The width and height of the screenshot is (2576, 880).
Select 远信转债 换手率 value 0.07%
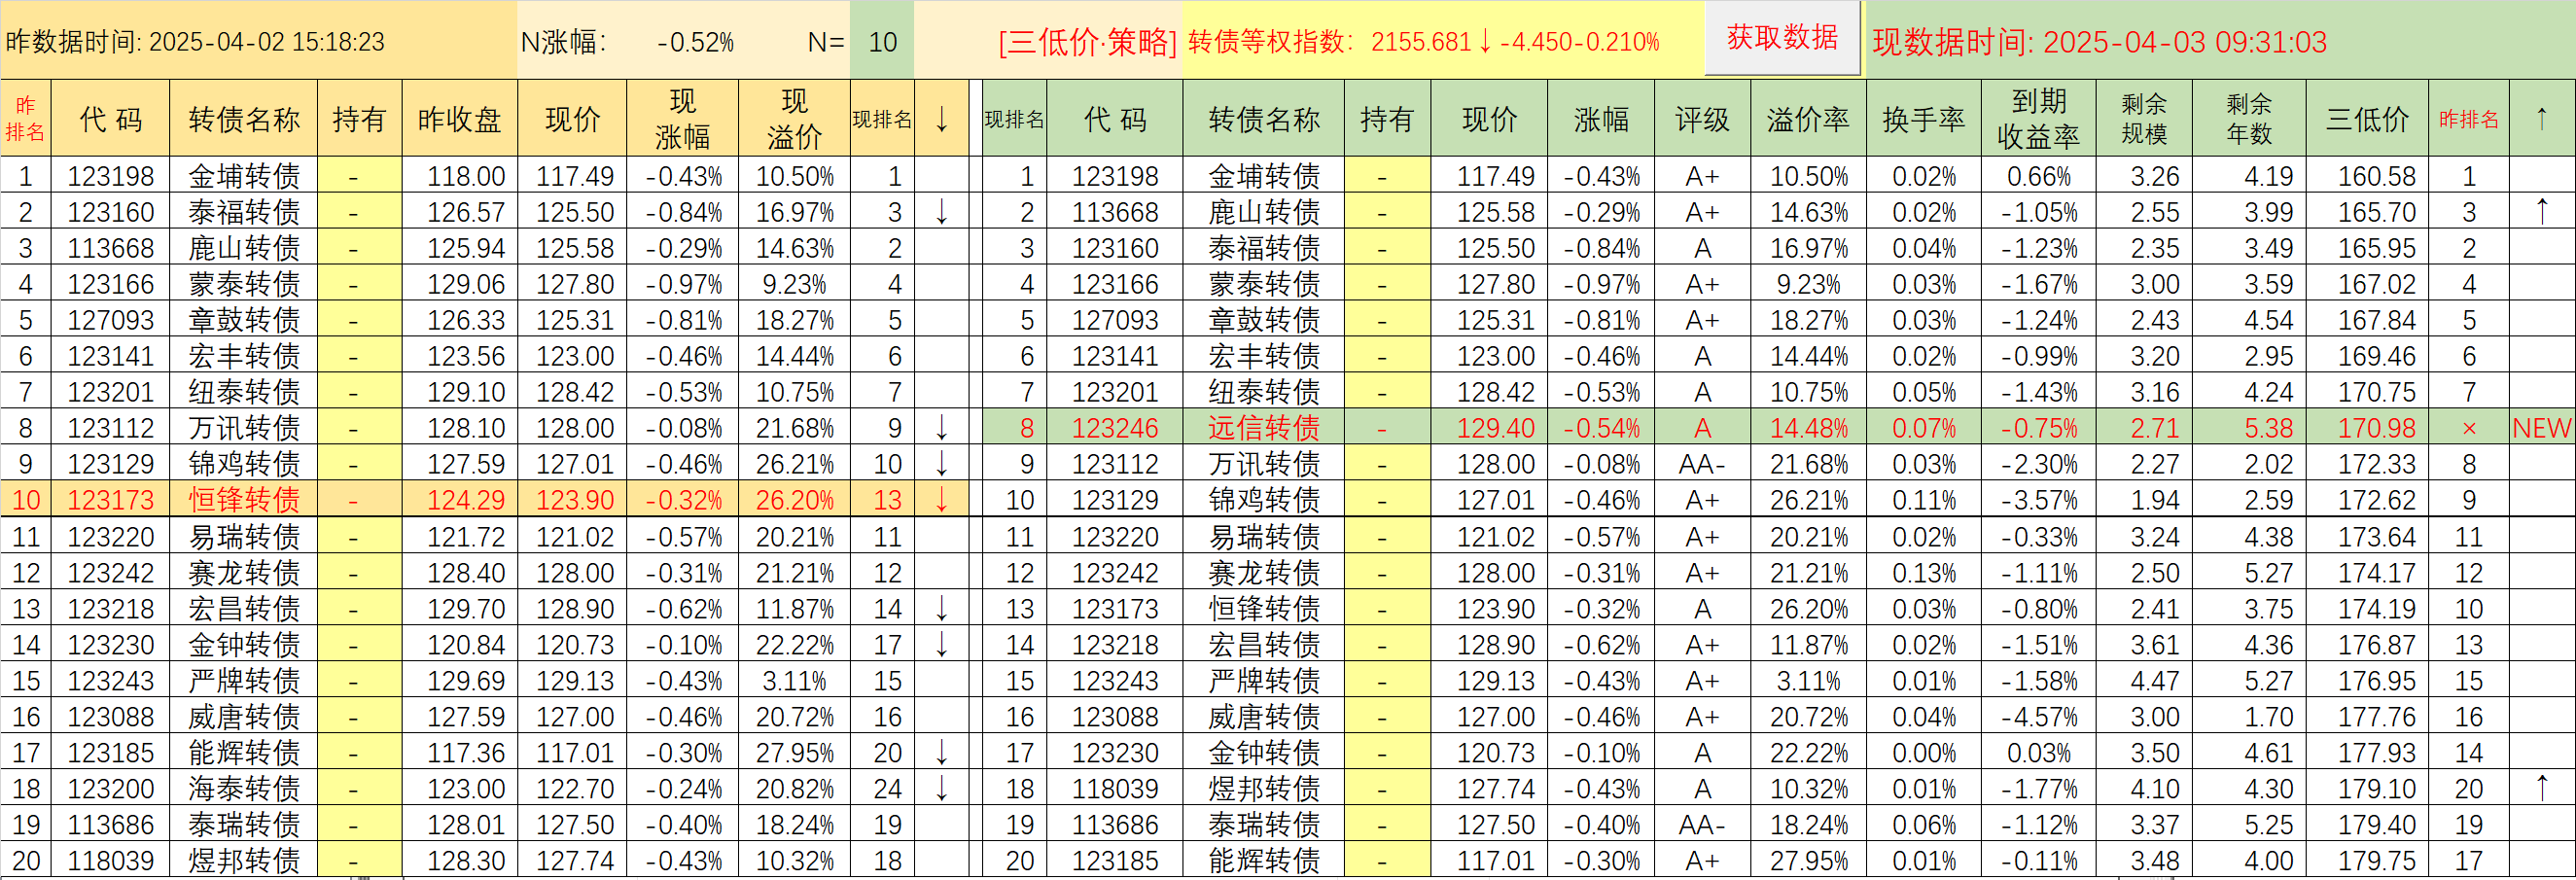1924,428
